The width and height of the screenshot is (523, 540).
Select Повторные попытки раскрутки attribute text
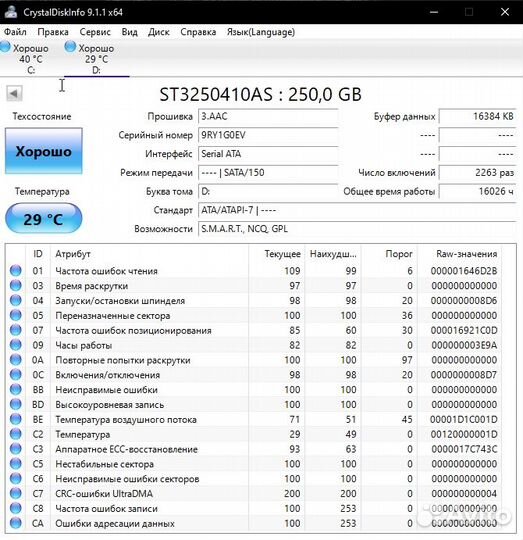tap(123, 360)
